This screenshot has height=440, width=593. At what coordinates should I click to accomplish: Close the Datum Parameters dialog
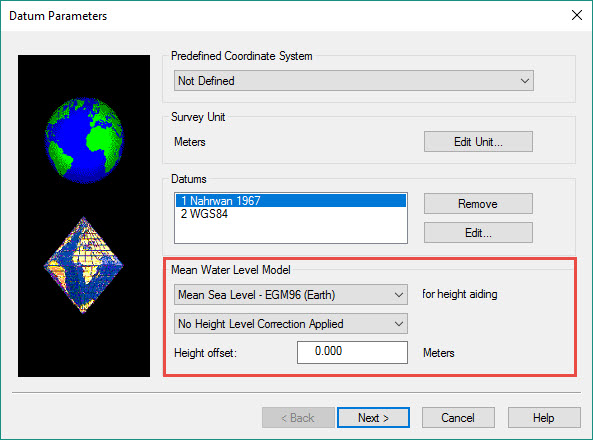point(577,15)
